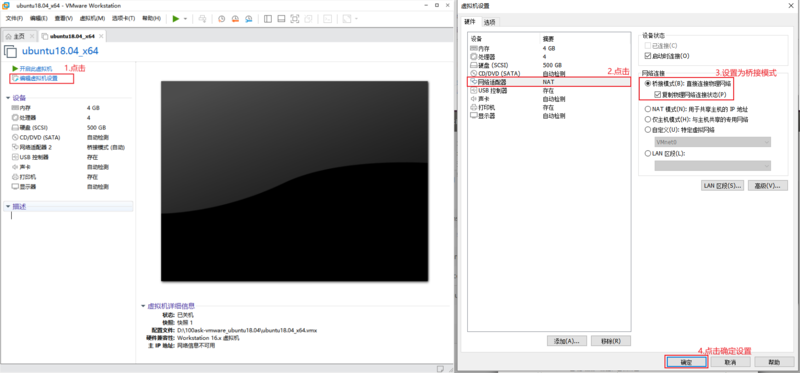800x373 pixels.
Task: Open the VMnet0 dropdown
Action: (x=712, y=142)
